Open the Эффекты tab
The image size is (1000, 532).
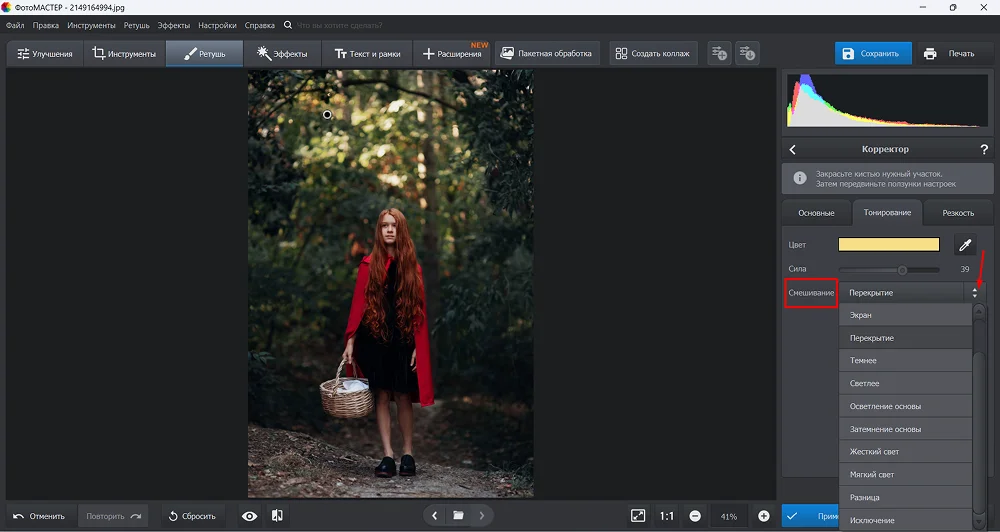tap(283, 54)
